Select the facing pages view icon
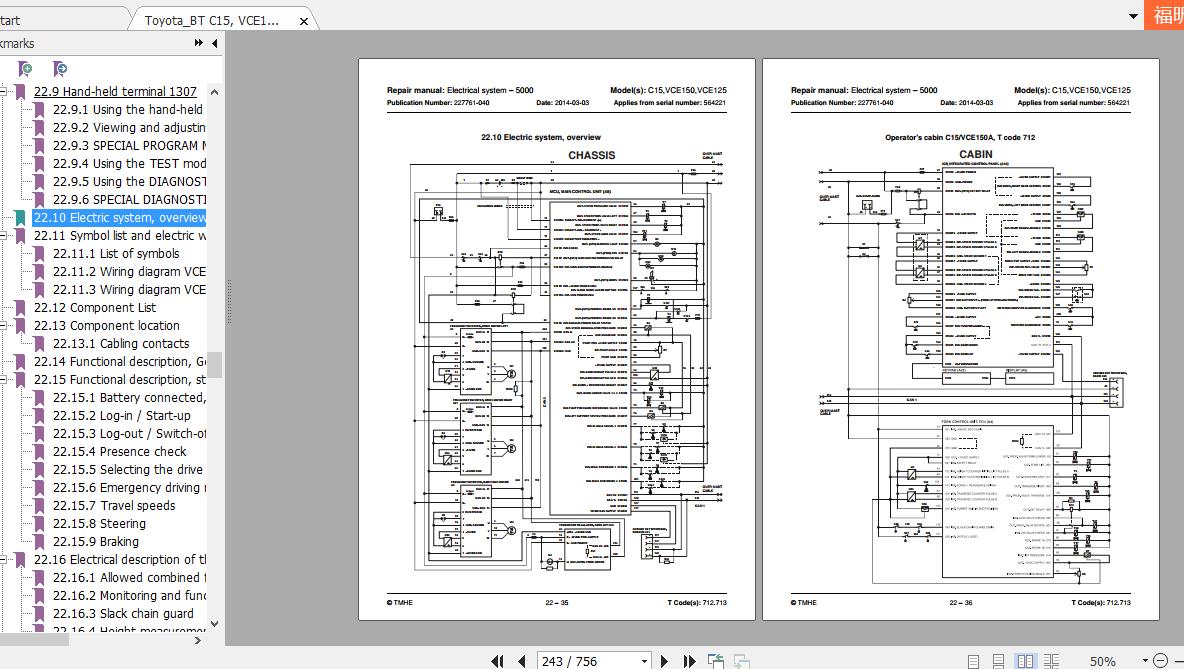Screen dimensions: 1184x669 click(1024, 660)
